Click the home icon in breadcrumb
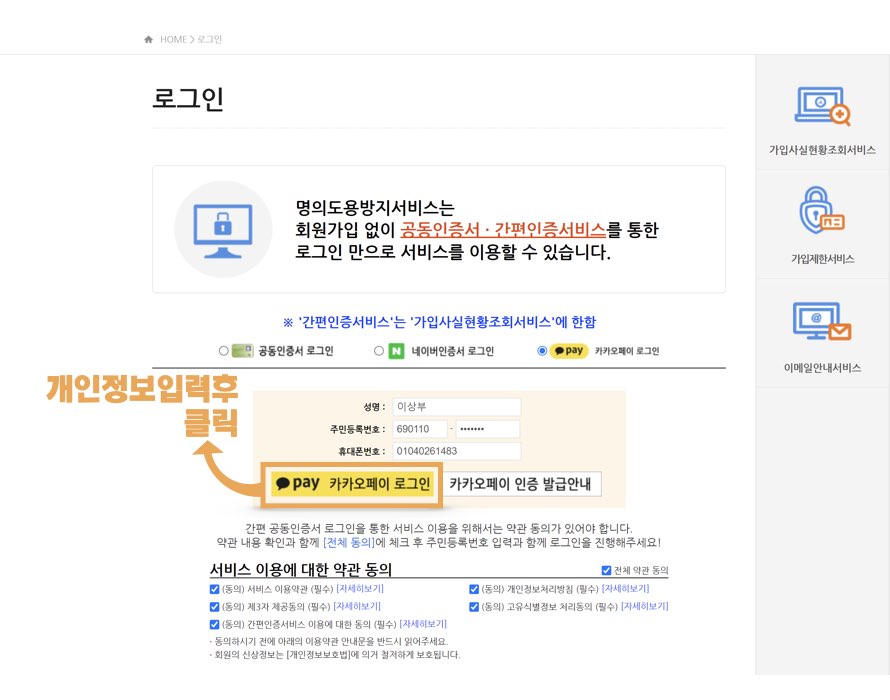The image size is (890, 700). 149,39
